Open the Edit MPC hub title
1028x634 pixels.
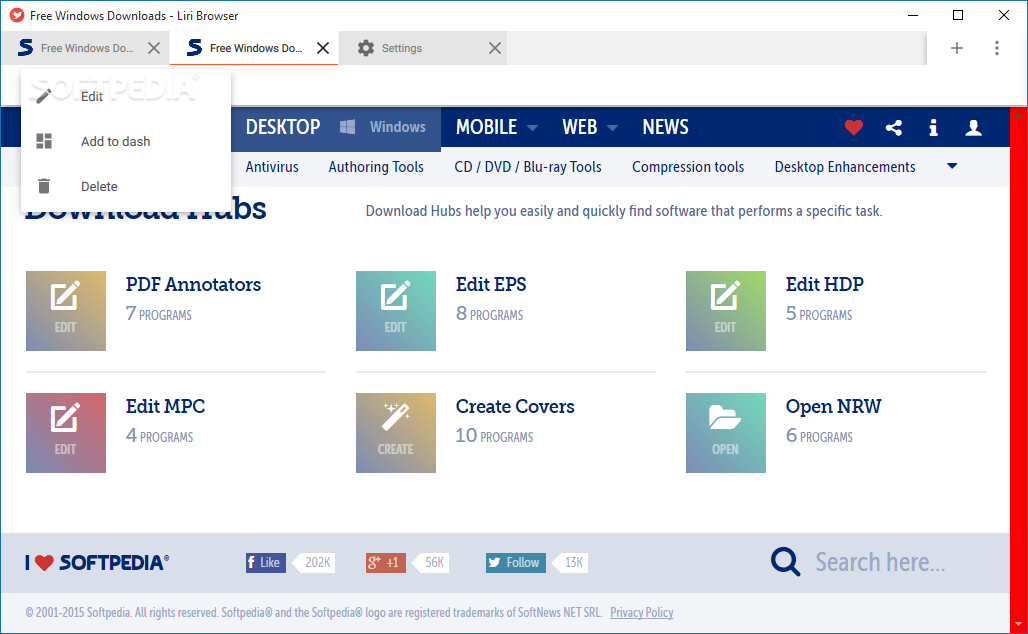pyautogui.click(x=165, y=406)
